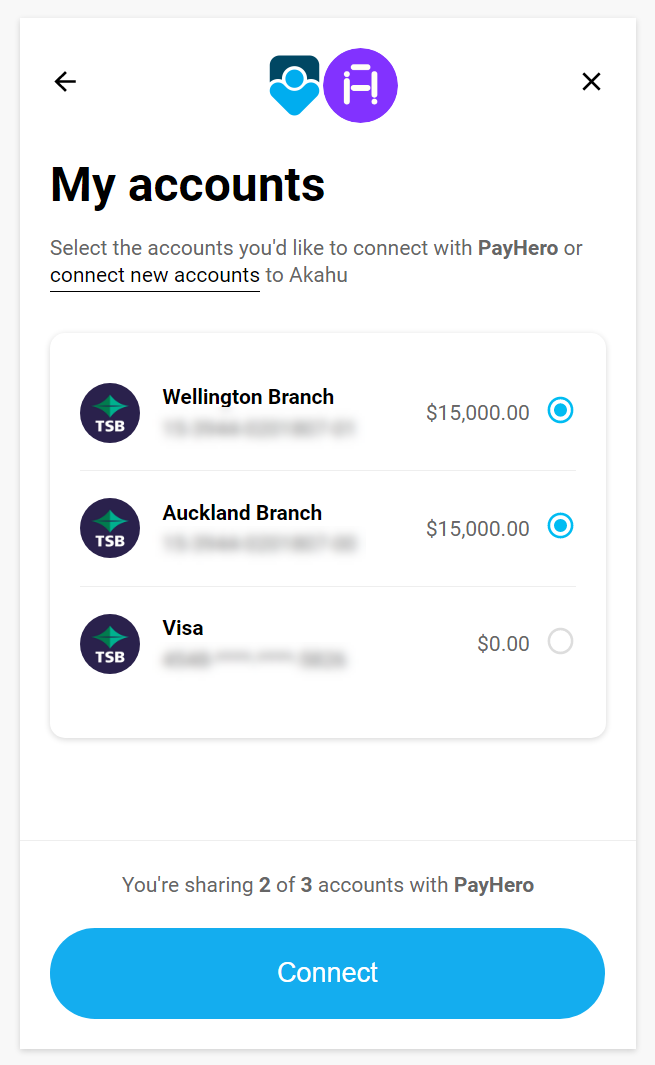Viewport: 655px width, 1065px height.
Task: Deselect the Wellington Branch radio button
Action: pyautogui.click(x=561, y=410)
